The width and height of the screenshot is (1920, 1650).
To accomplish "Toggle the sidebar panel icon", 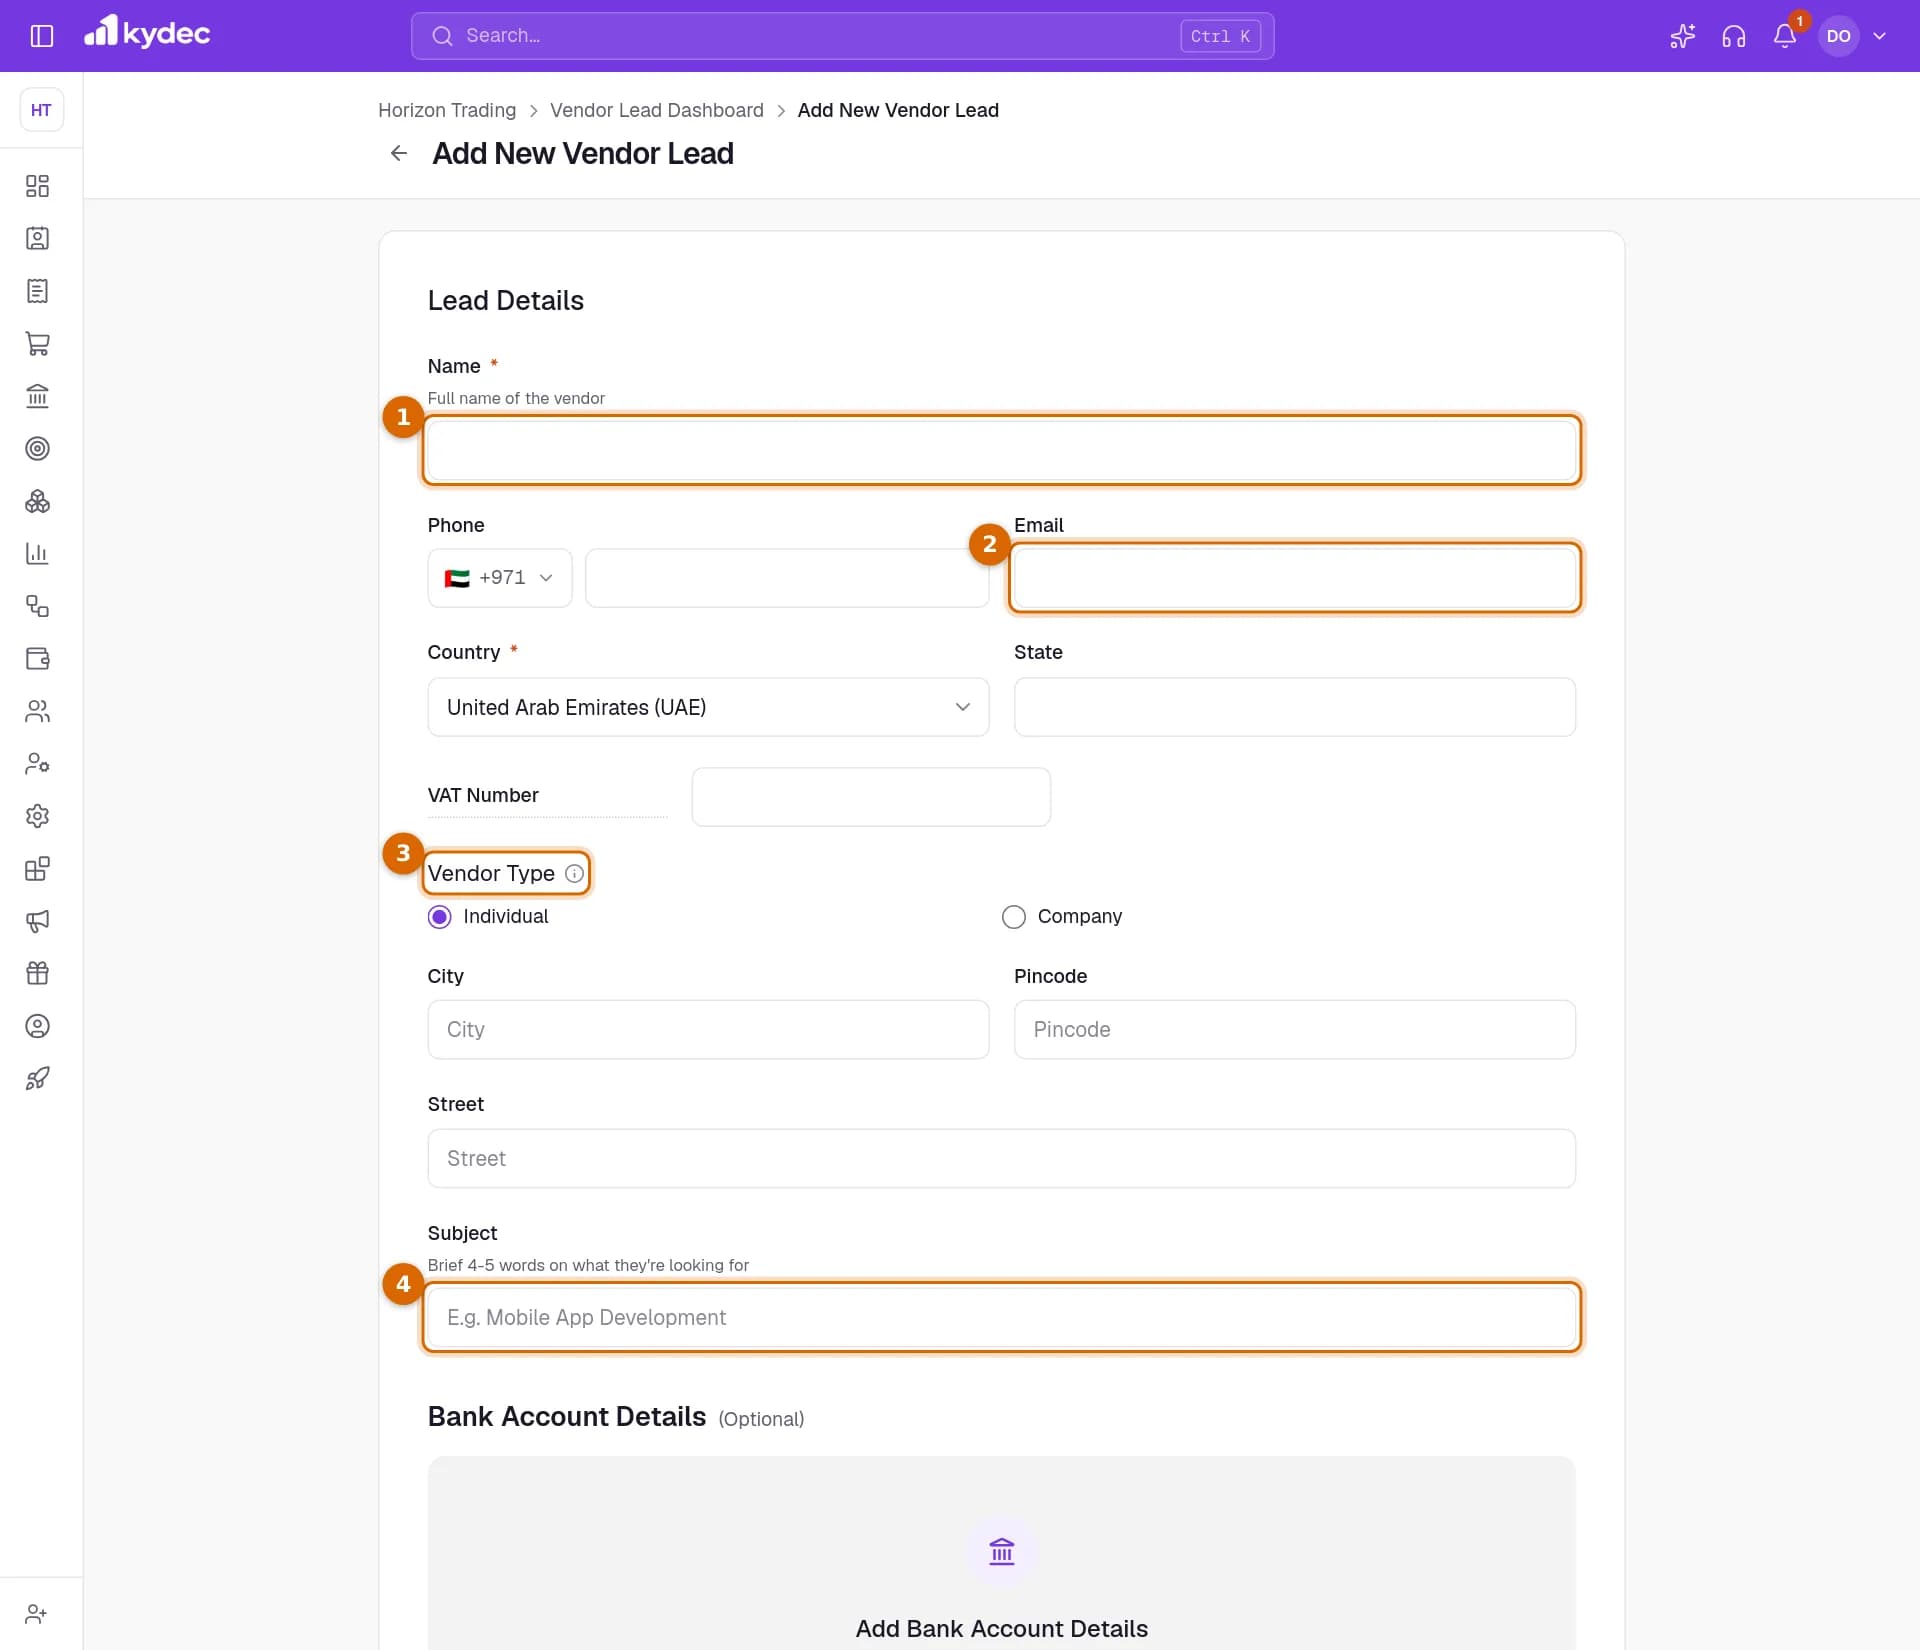I will point(41,36).
